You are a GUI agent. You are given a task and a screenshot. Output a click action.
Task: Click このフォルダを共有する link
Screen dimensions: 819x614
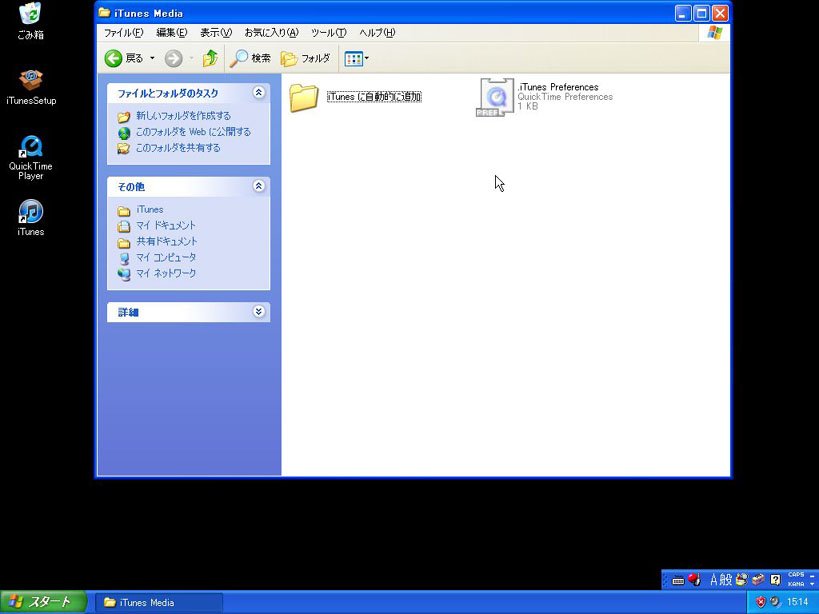(x=178, y=148)
